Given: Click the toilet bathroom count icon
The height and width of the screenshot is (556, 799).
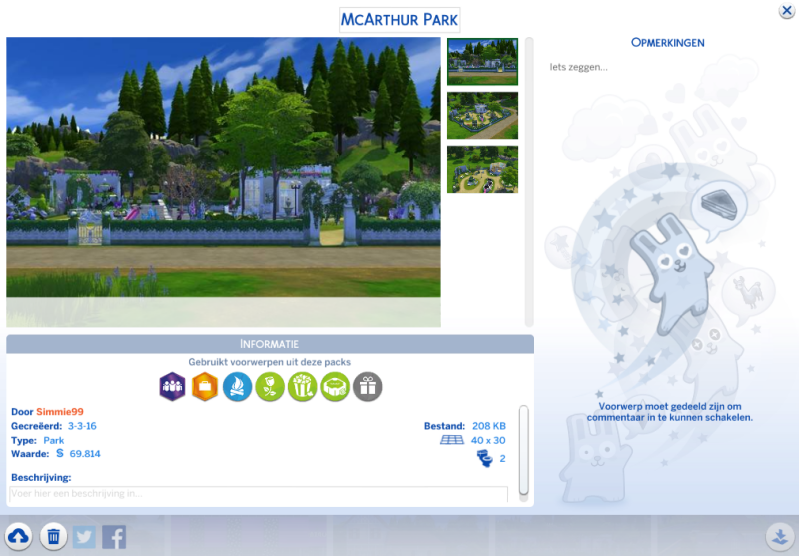Looking at the screenshot, I should [485, 458].
